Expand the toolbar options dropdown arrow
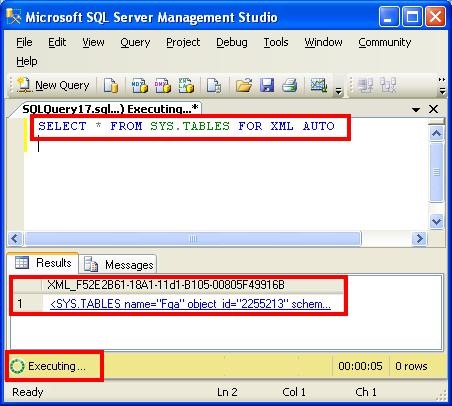 click(339, 90)
